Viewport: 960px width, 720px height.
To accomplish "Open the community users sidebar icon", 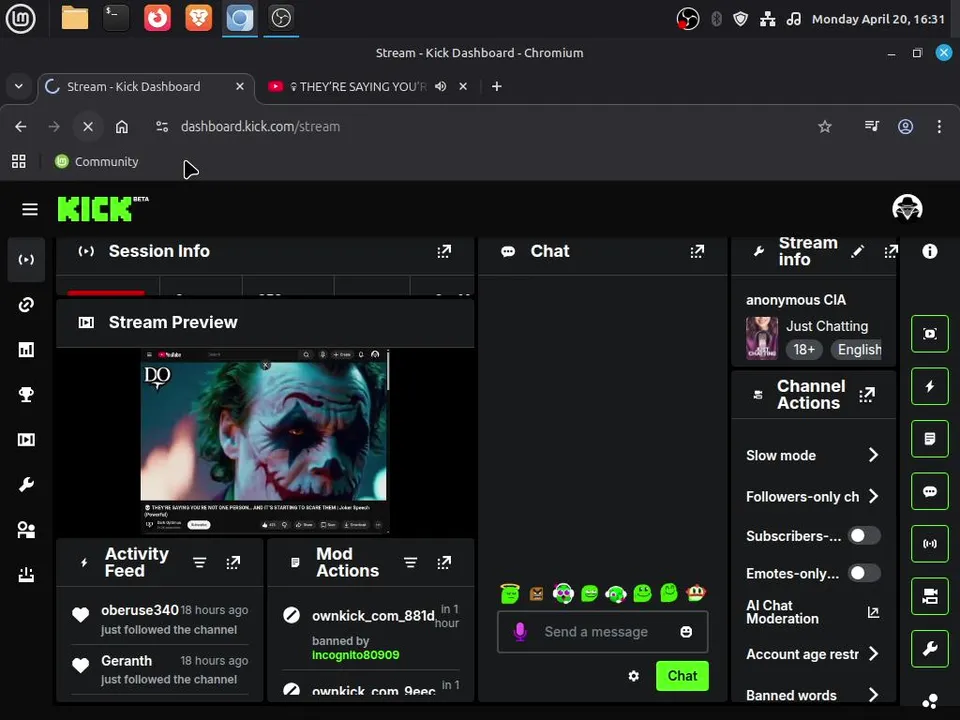I will pos(26,530).
